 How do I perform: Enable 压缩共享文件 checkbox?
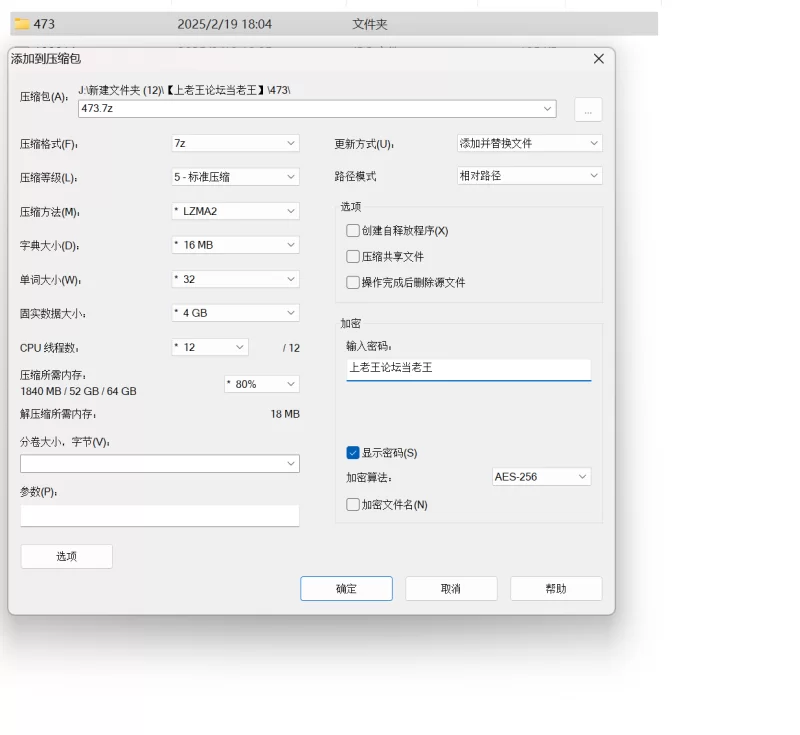pos(353,257)
